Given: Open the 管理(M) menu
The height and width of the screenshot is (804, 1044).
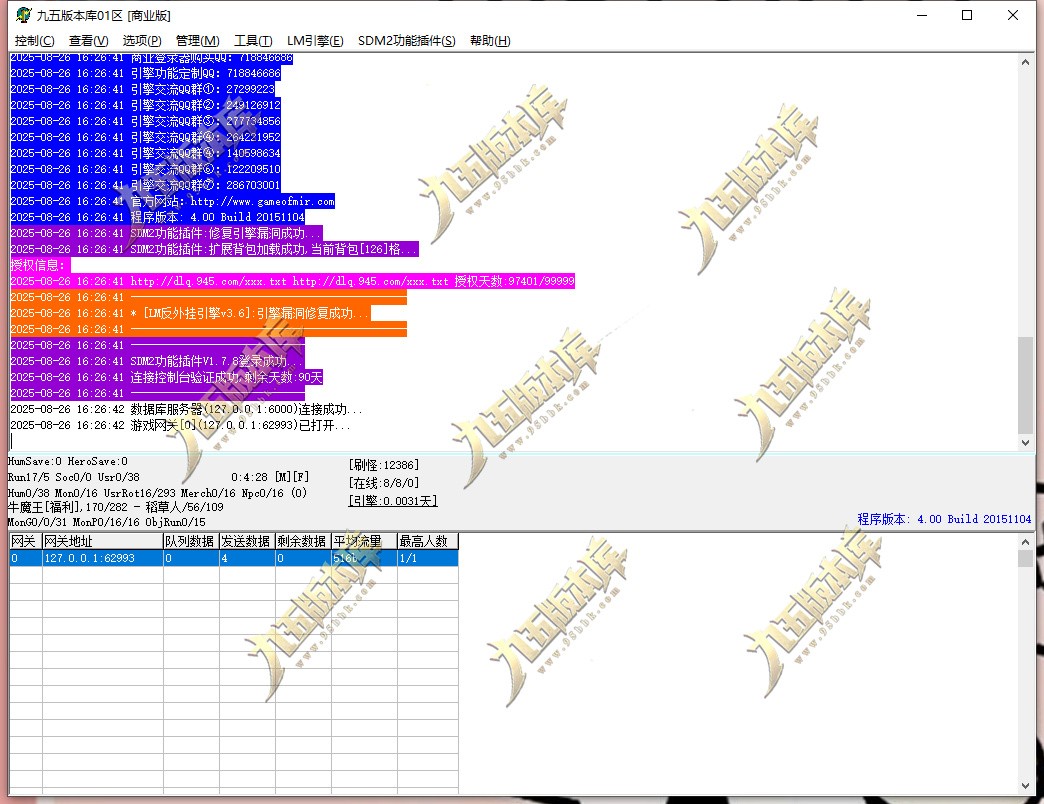Looking at the screenshot, I should click(x=198, y=41).
